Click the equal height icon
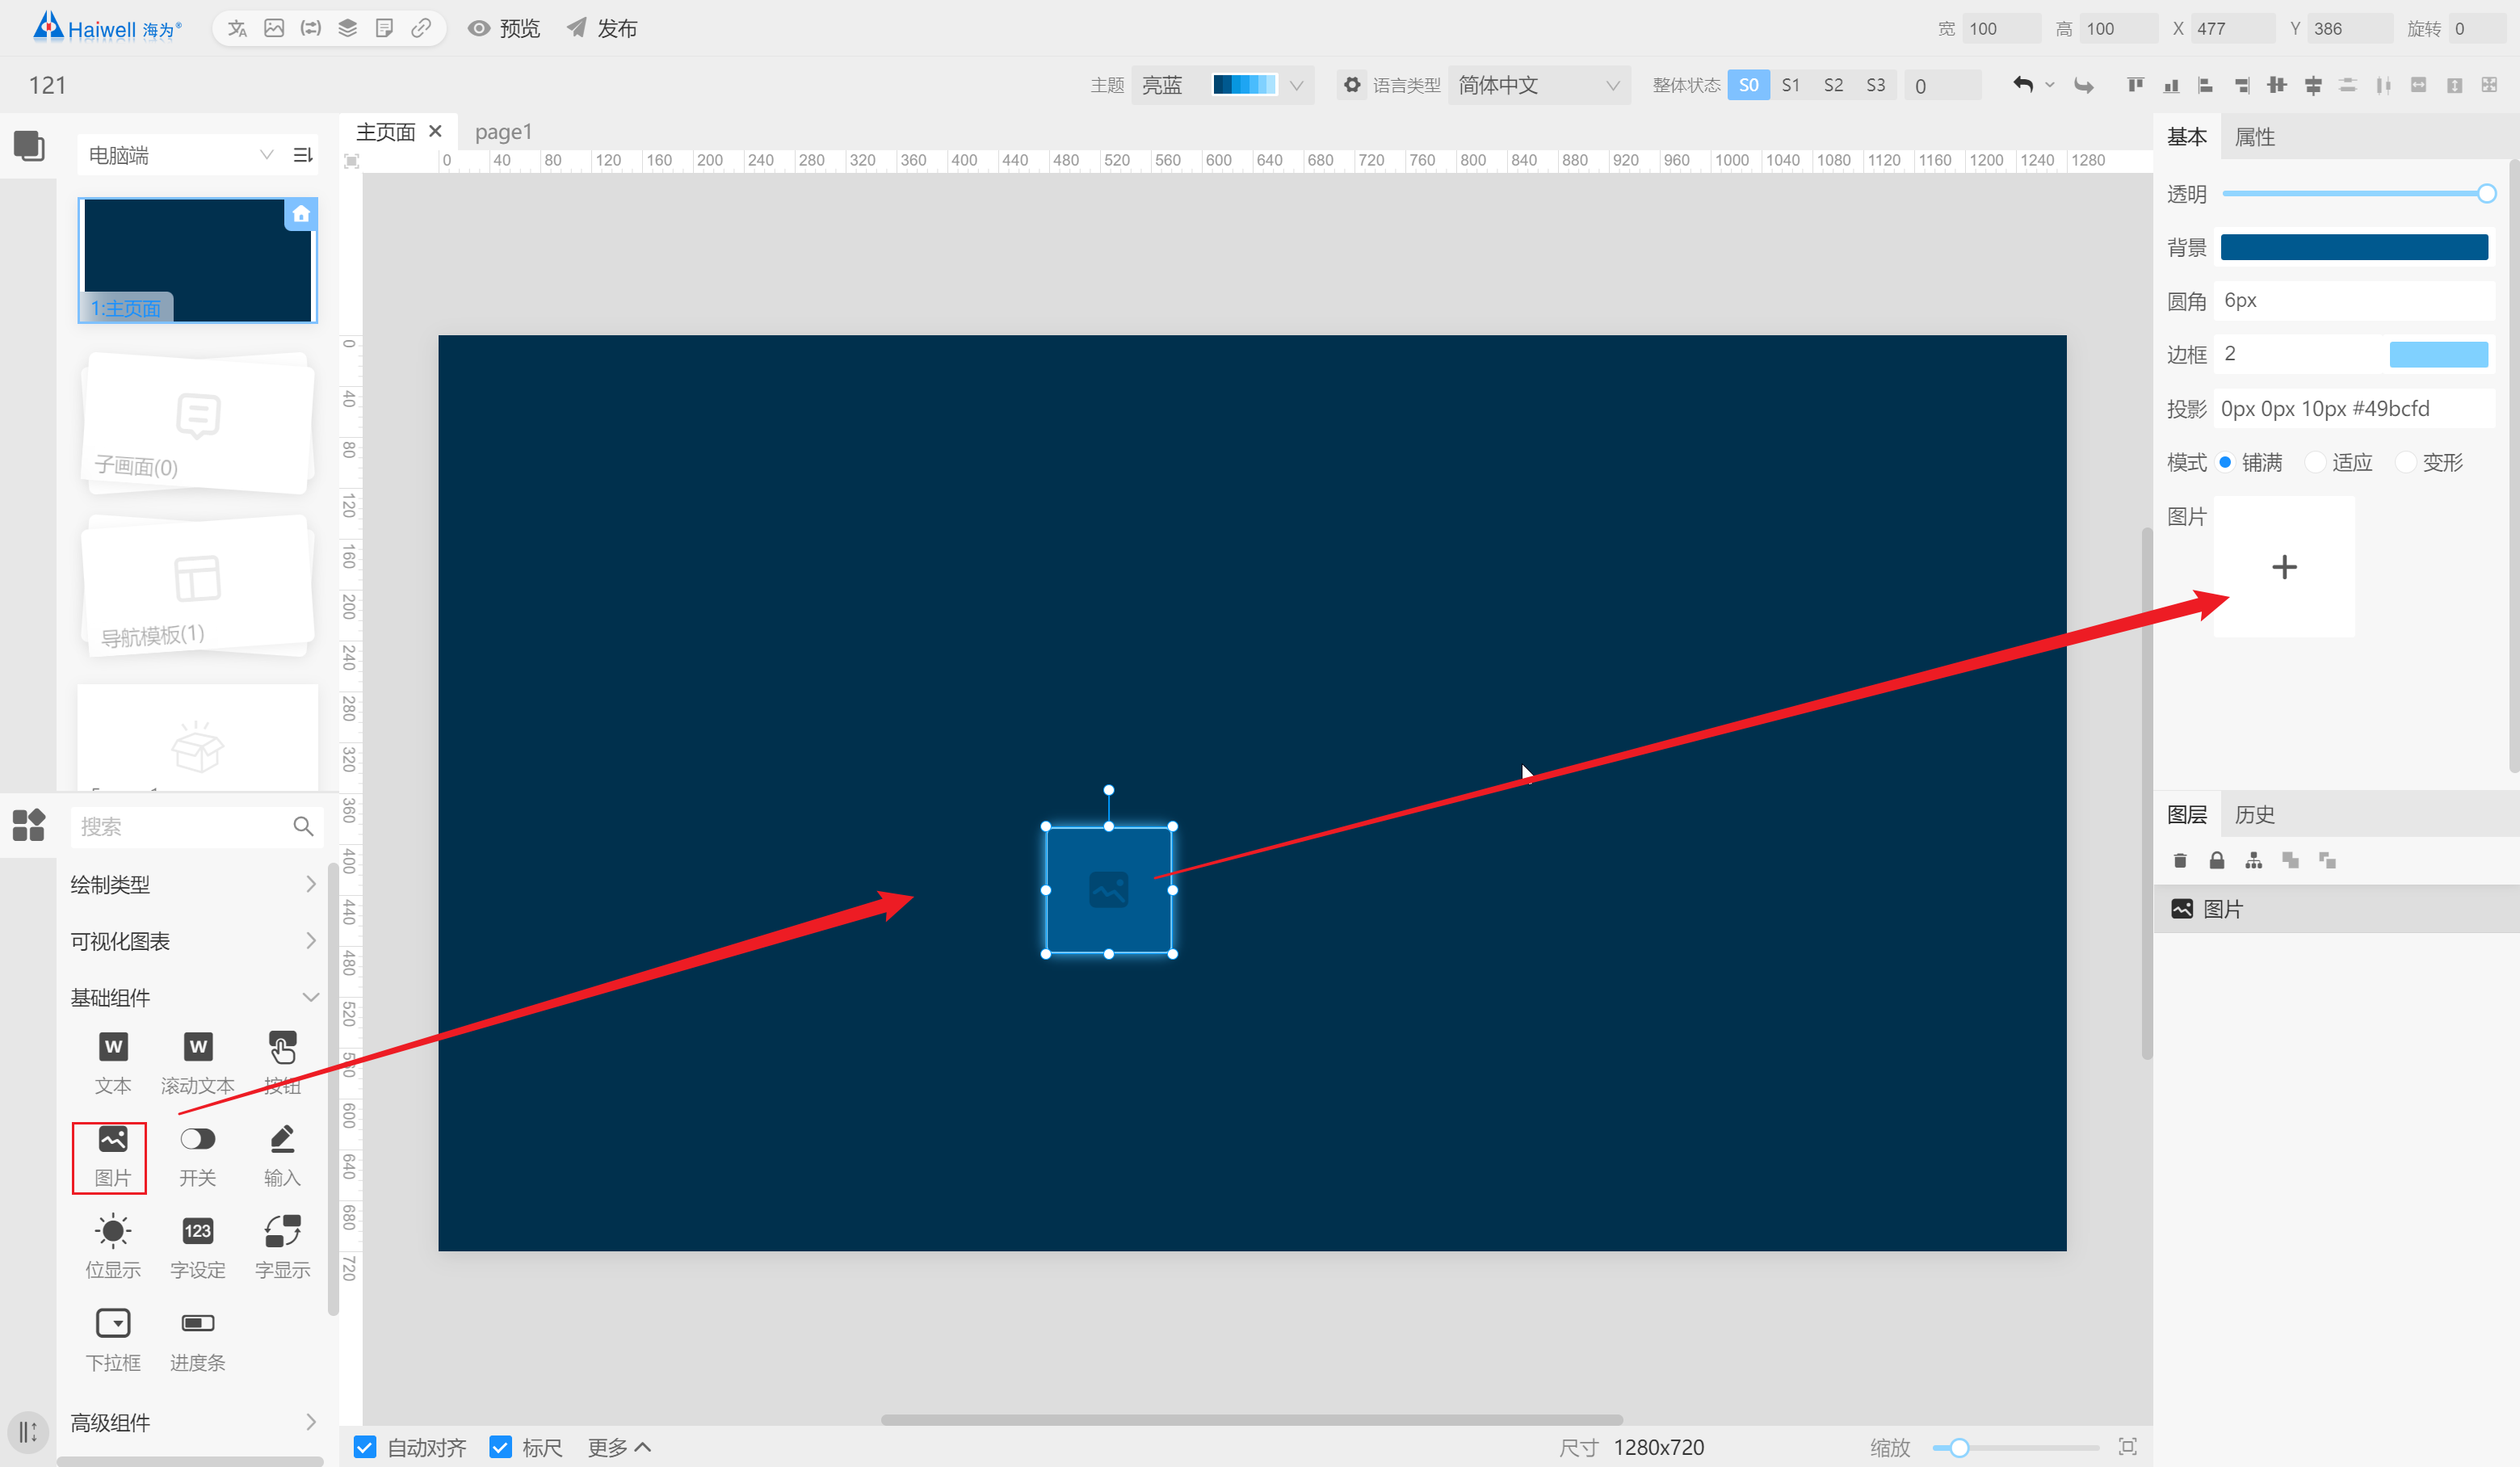The height and width of the screenshot is (1467, 2520). point(2455,85)
